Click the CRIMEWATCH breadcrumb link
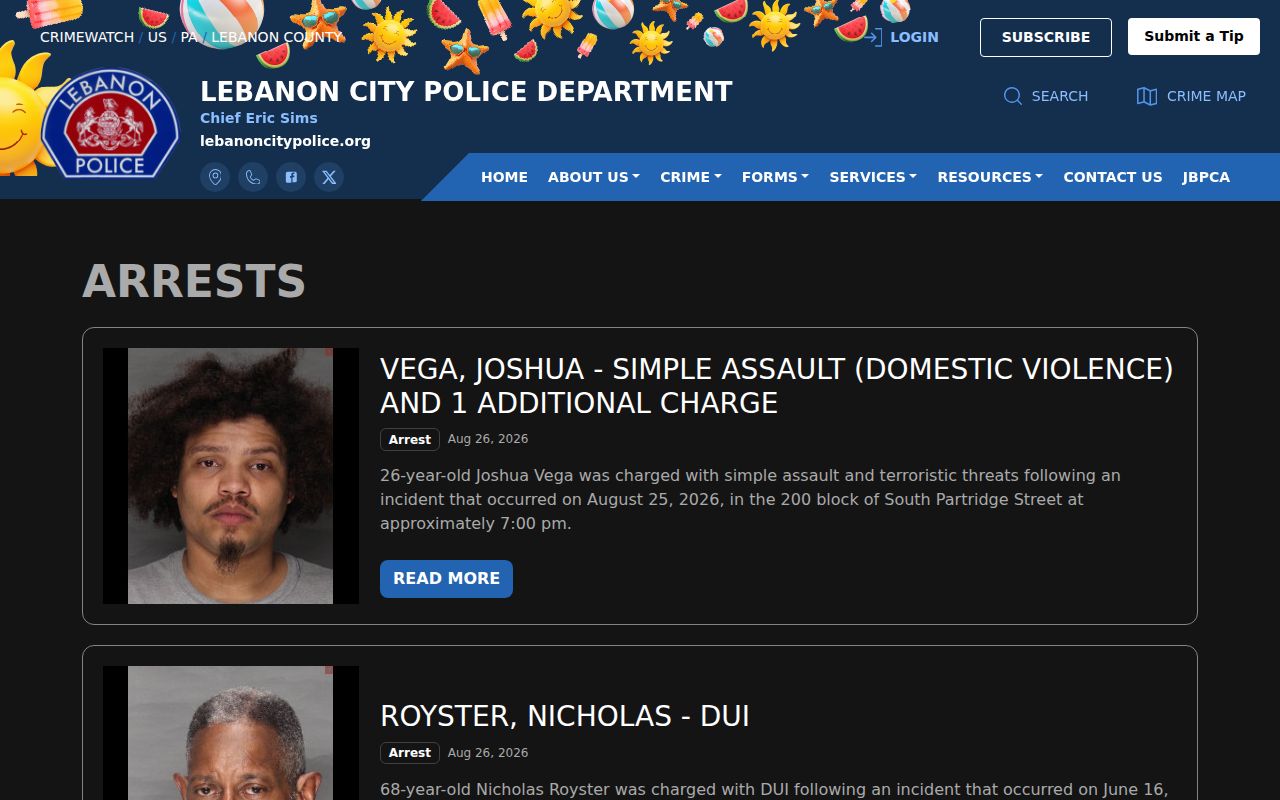 (87, 37)
